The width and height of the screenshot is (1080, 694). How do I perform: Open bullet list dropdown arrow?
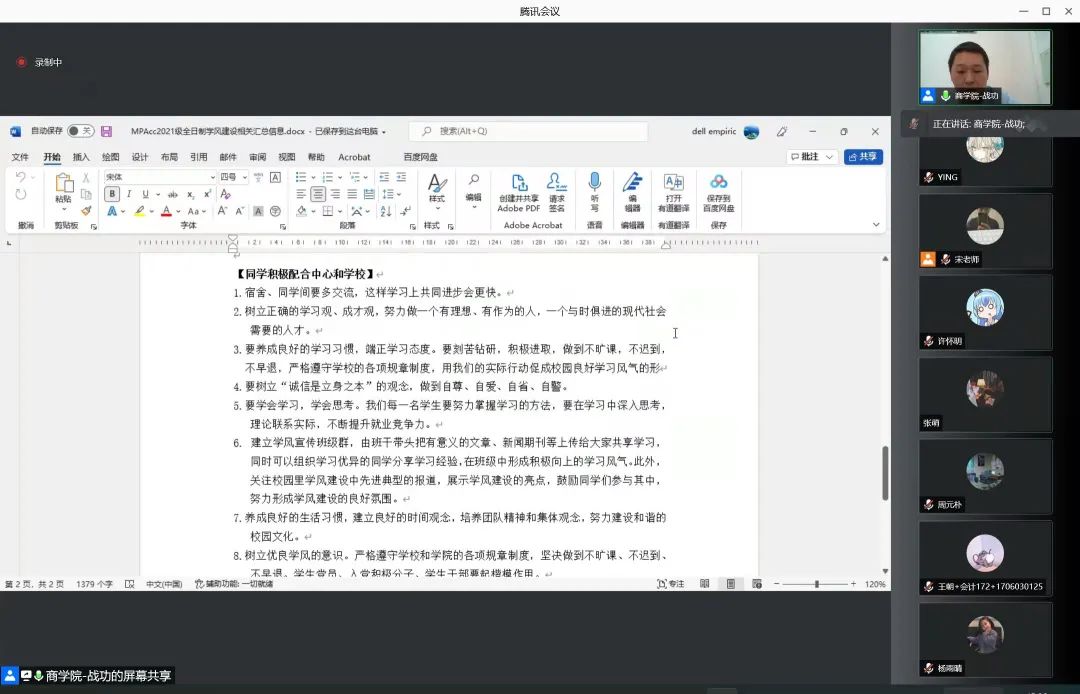(313, 177)
